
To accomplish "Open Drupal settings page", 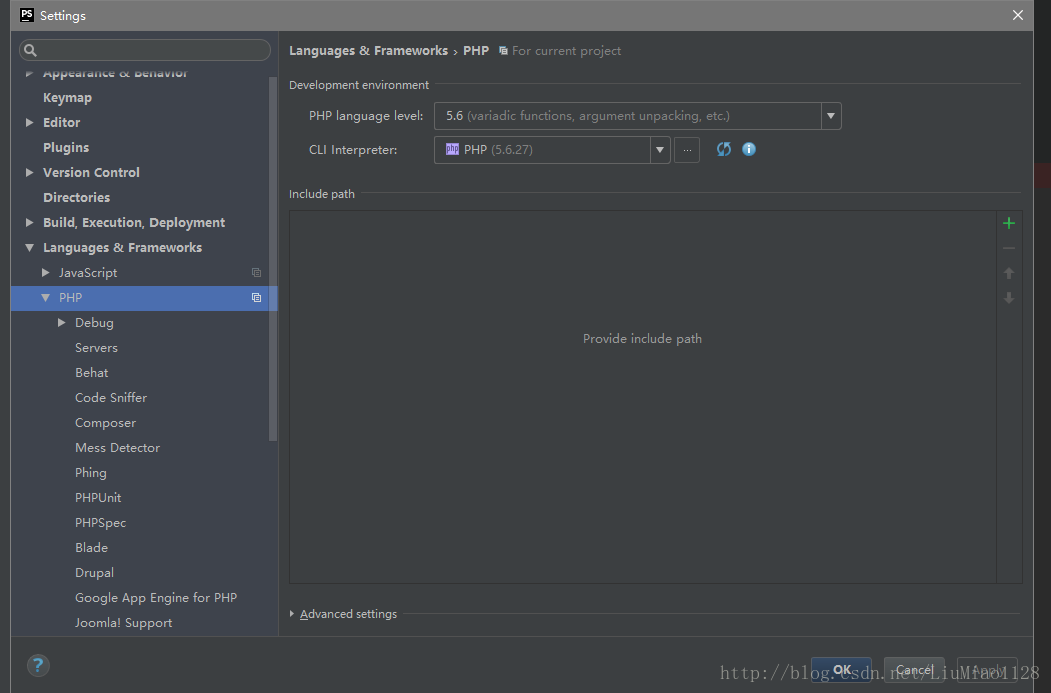I will [x=94, y=573].
